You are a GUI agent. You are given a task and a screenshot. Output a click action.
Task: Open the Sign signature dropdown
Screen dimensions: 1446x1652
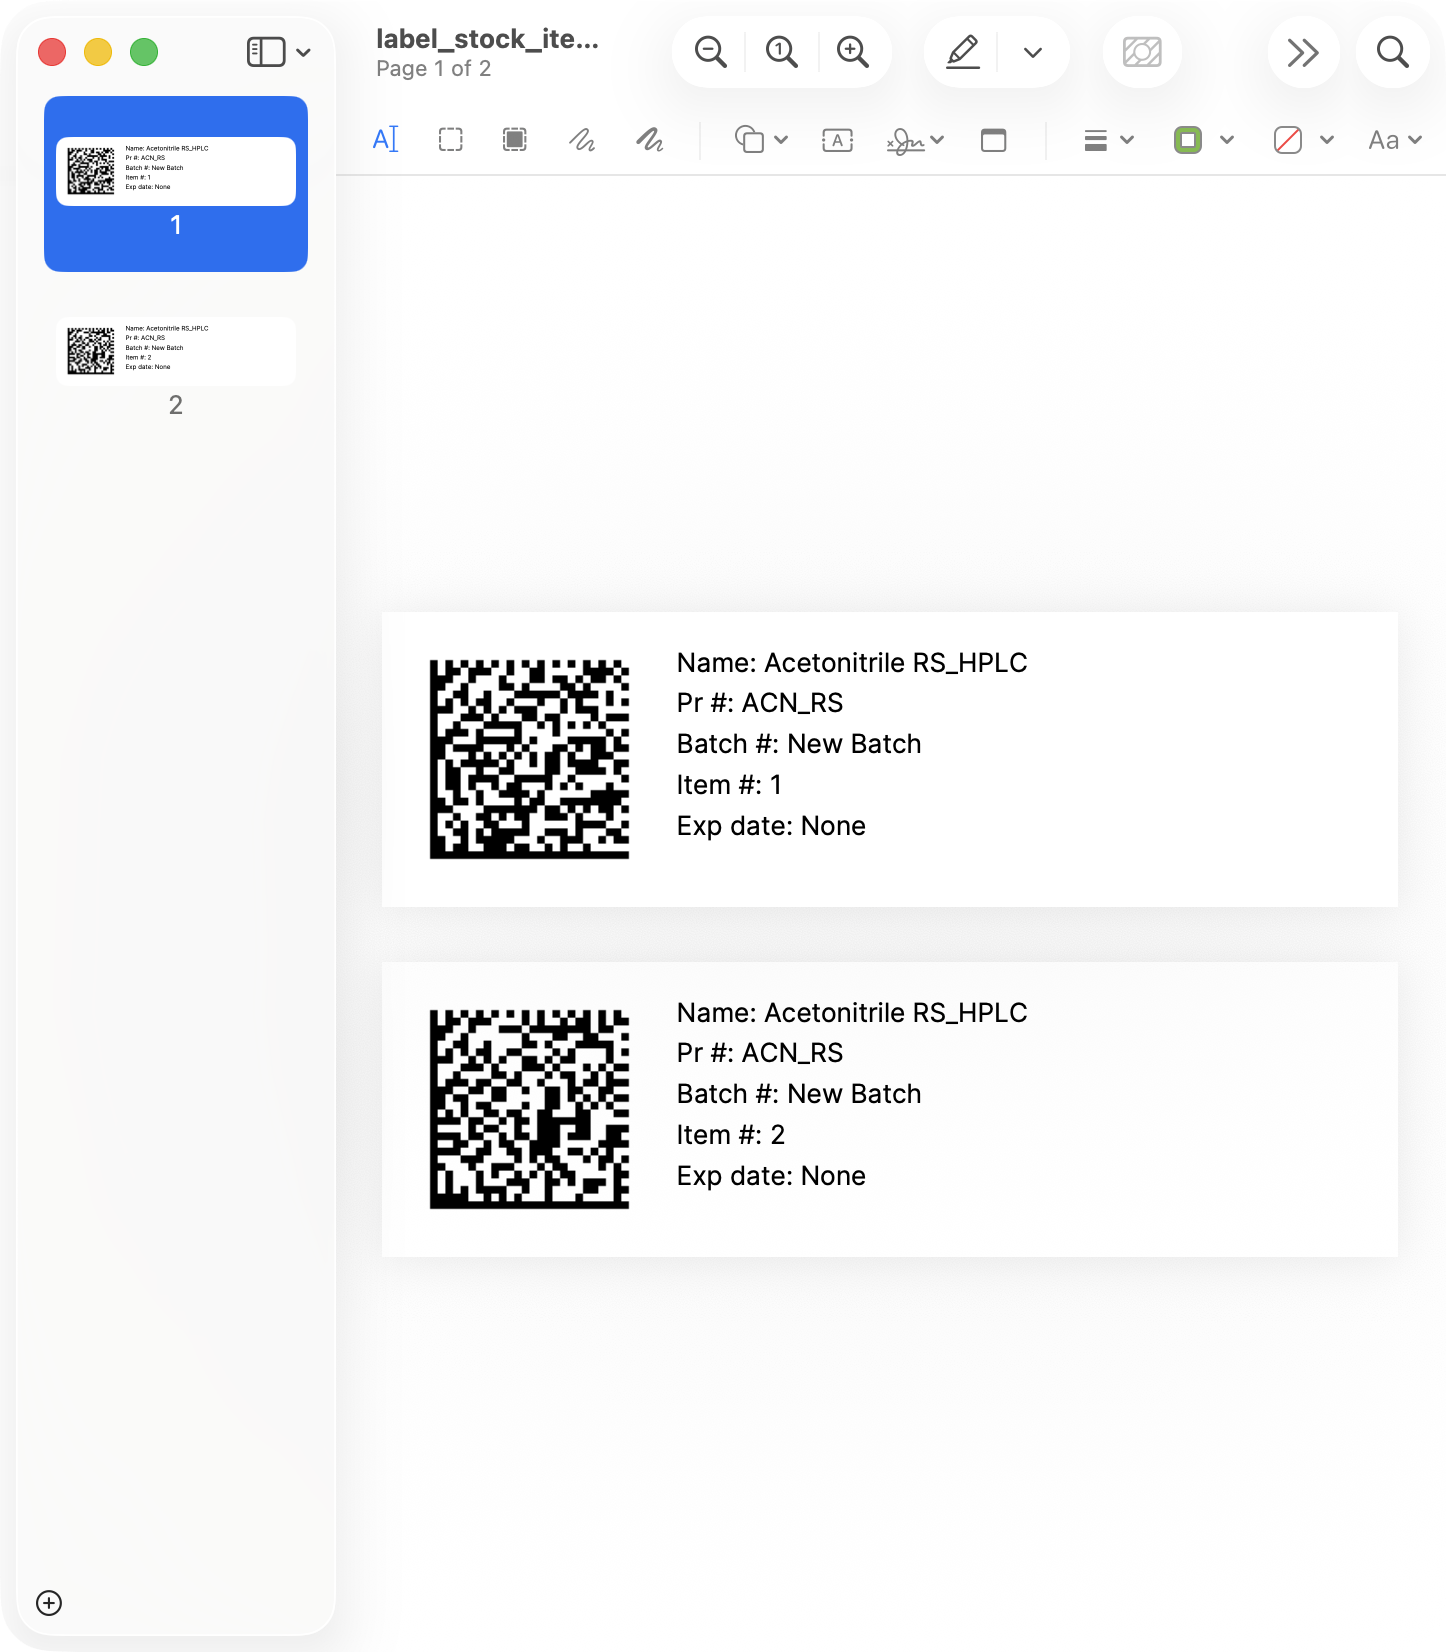[914, 141]
